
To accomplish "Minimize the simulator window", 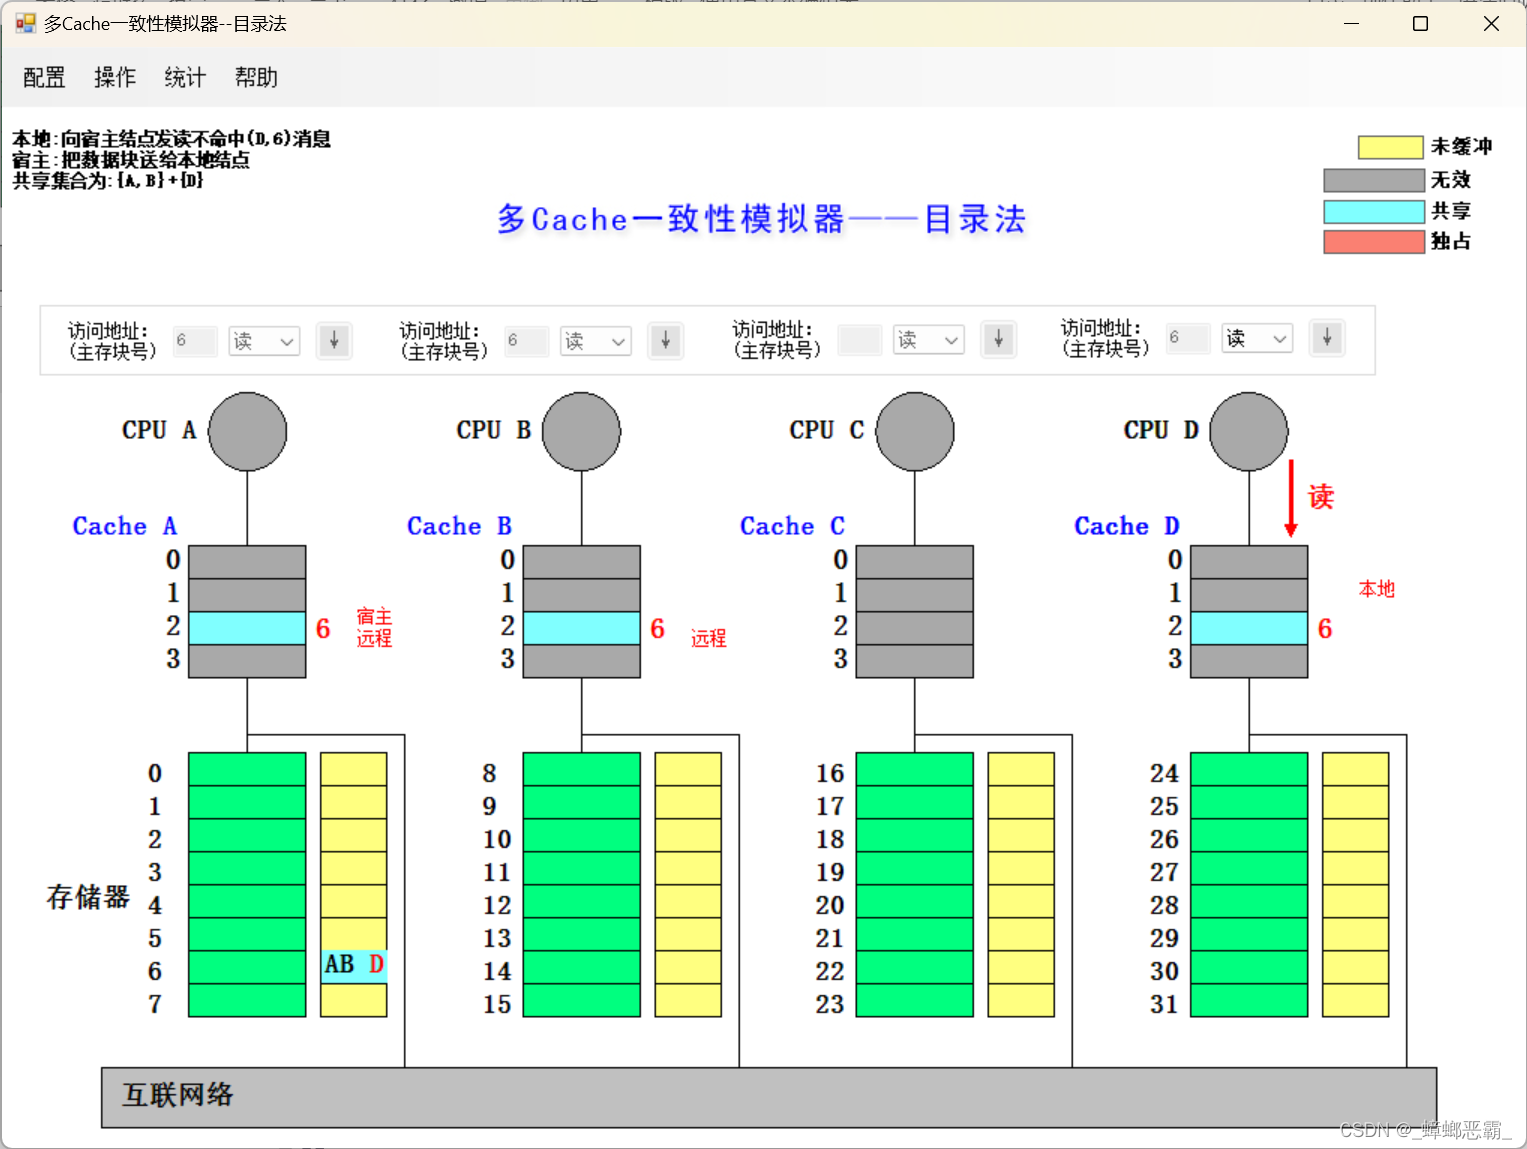I will coord(1352,23).
